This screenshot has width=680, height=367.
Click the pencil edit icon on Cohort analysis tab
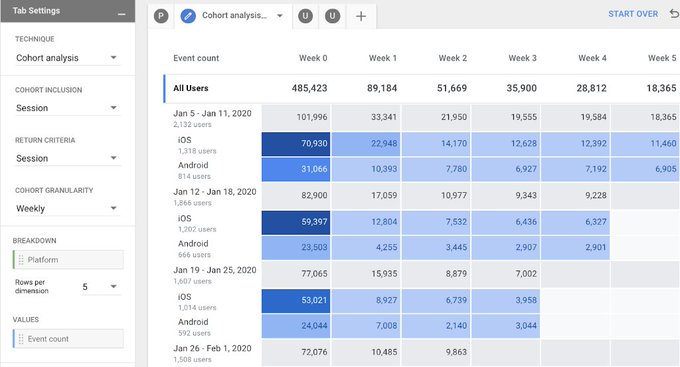[x=188, y=16]
